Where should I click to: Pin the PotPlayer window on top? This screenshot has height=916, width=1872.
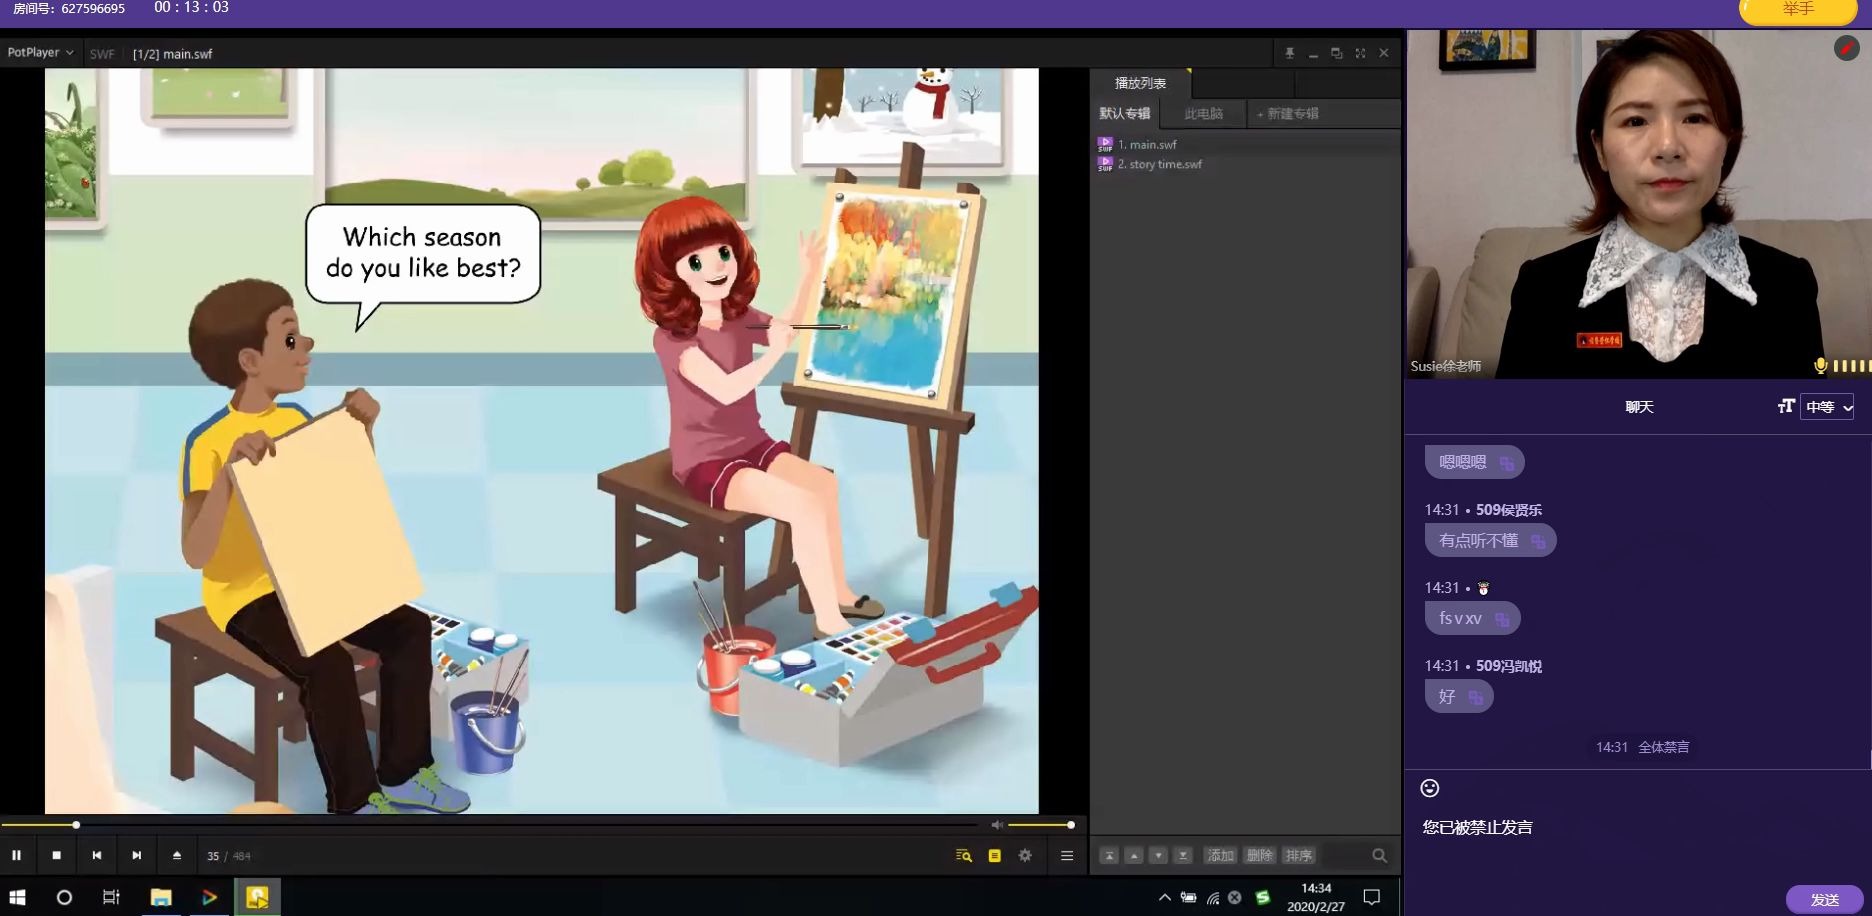(1289, 53)
